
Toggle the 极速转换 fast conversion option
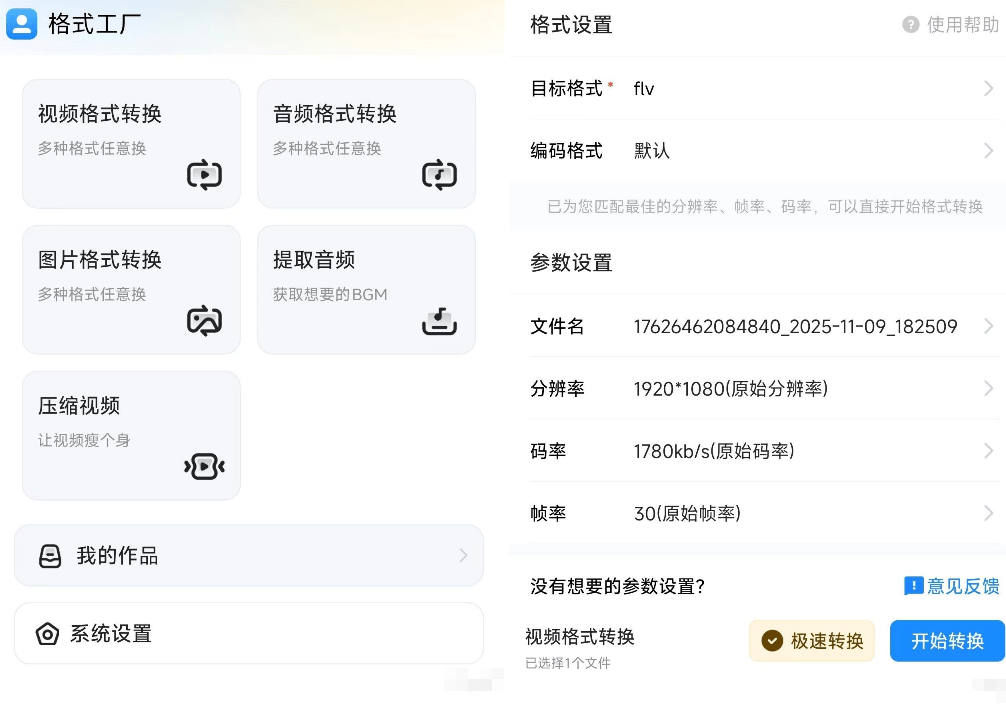pos(812,641)
